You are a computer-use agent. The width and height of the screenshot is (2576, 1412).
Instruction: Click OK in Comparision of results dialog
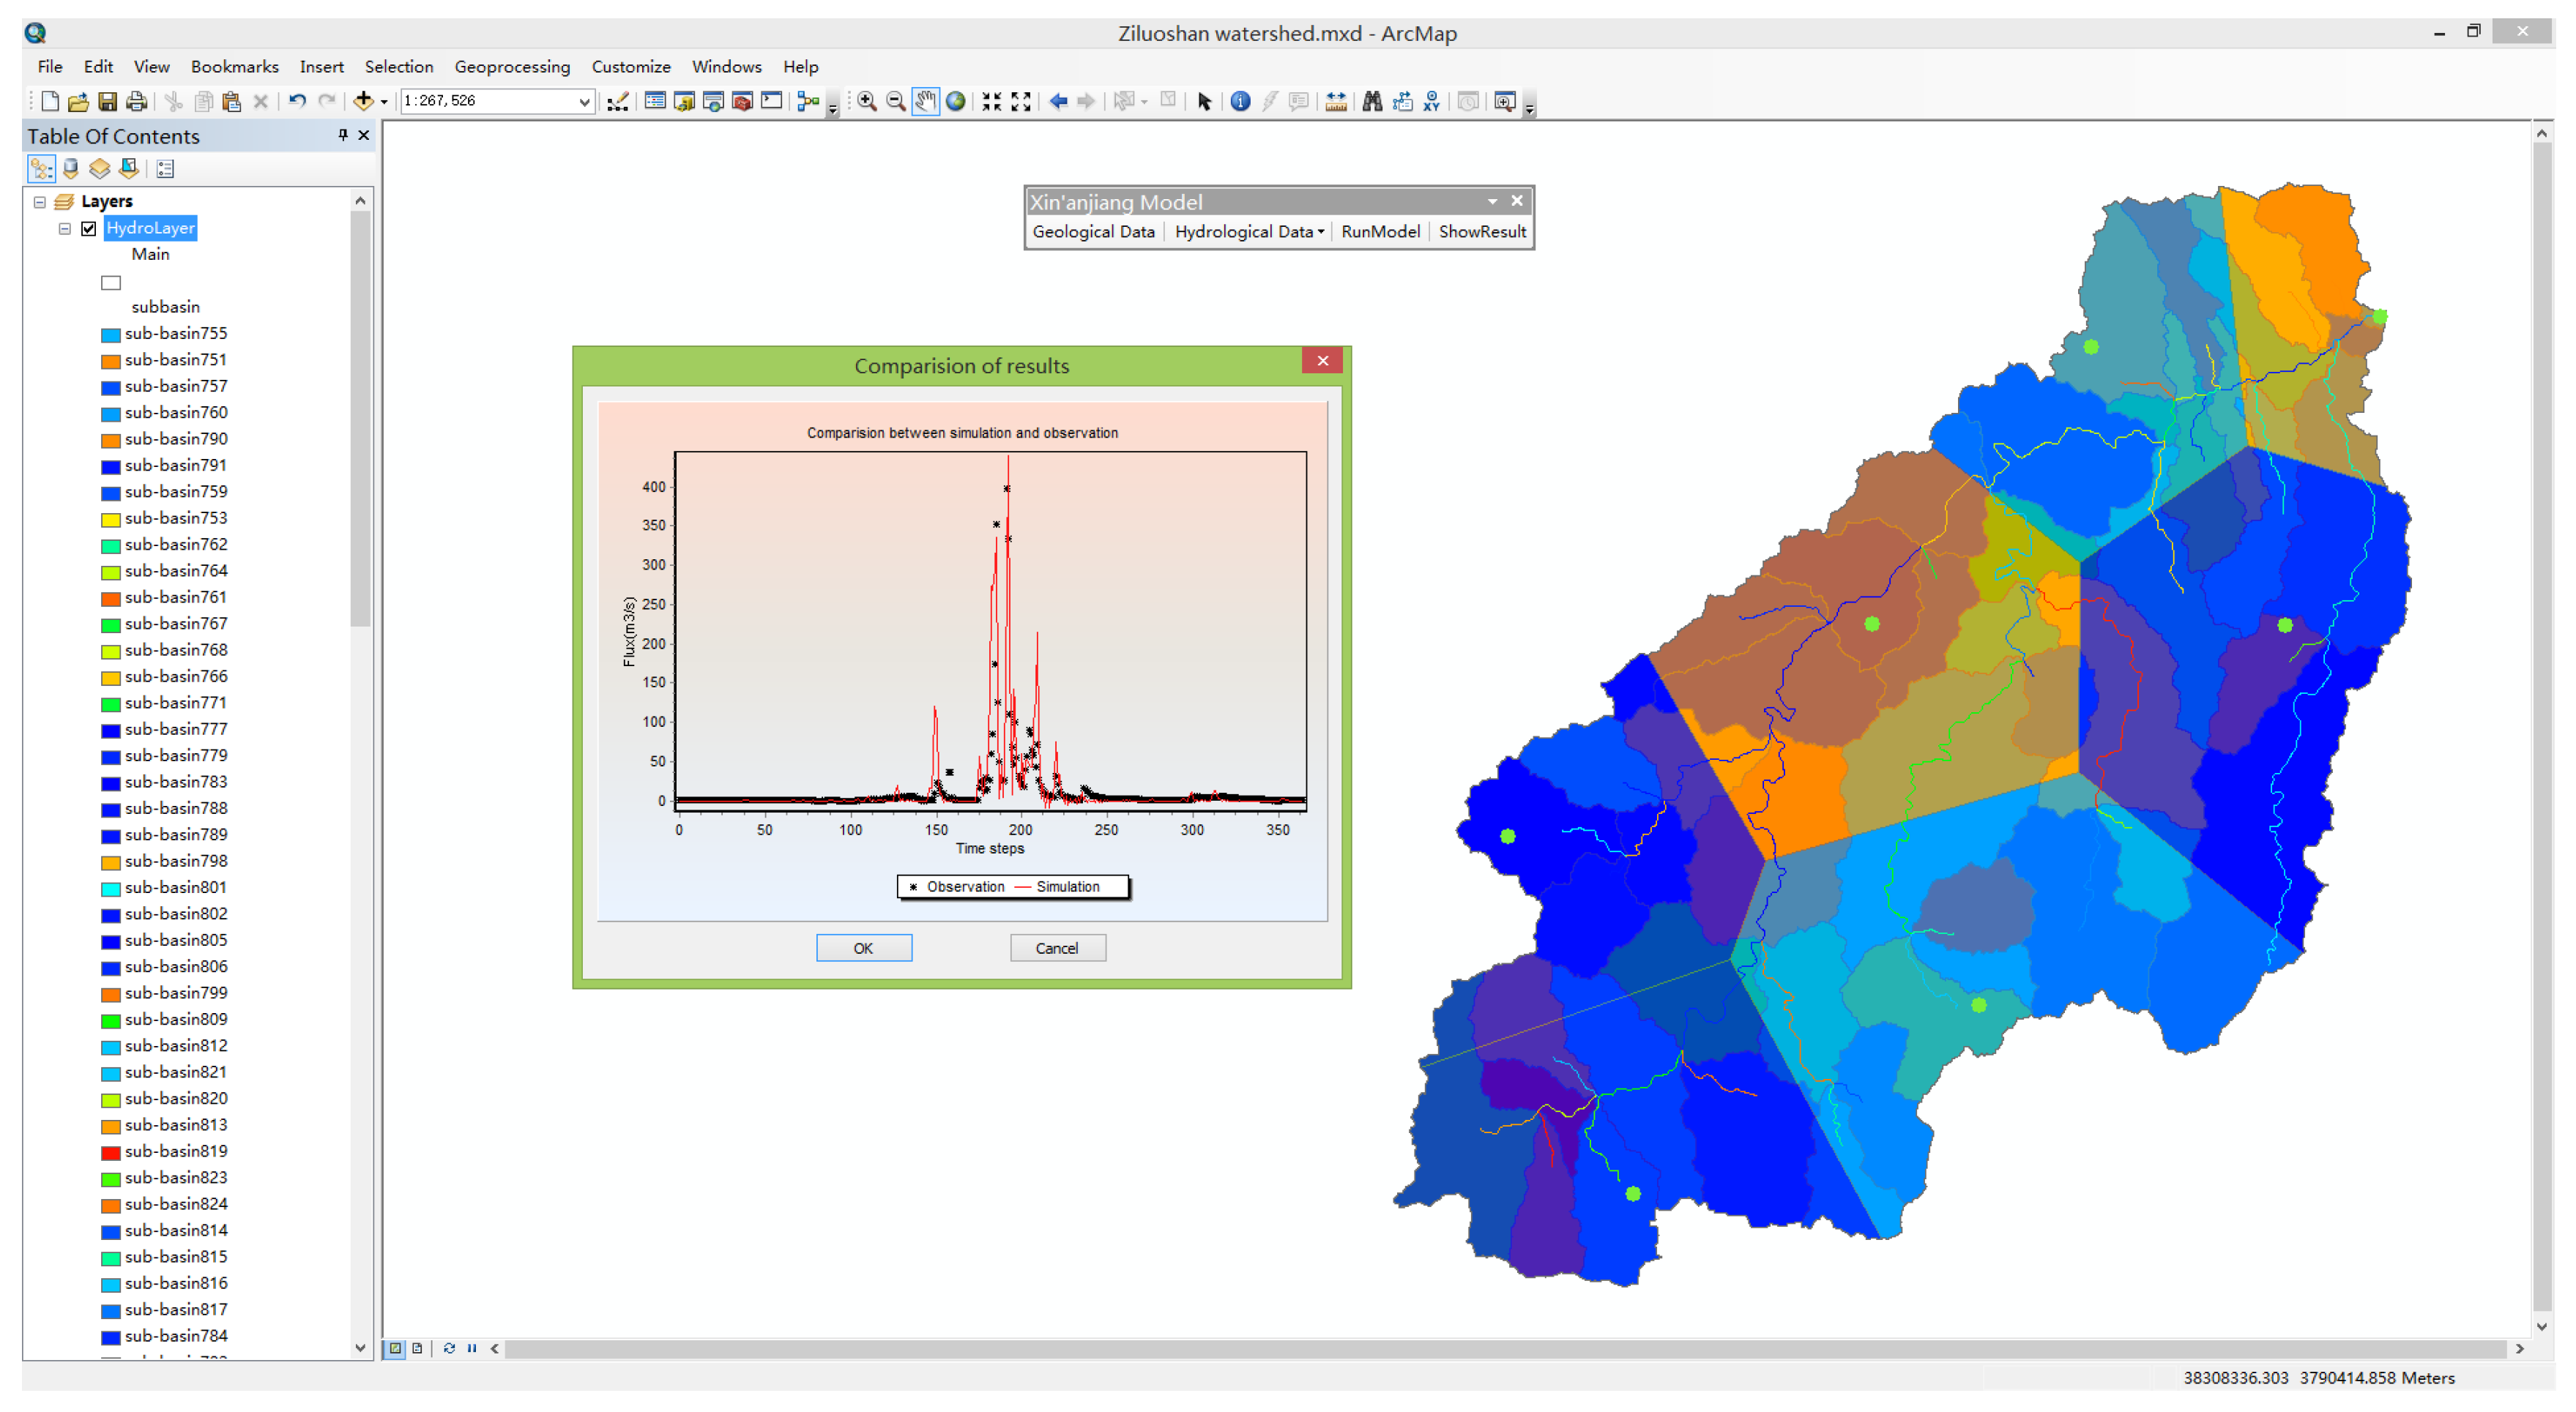pyautogui.click(x=863, y=948)
